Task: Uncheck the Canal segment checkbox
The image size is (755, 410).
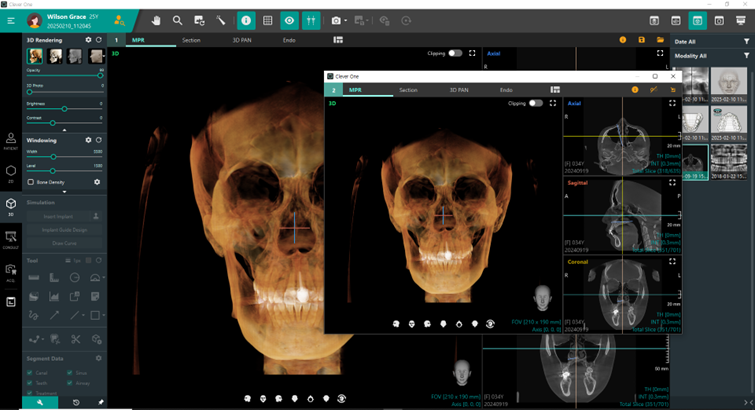Action: tap(30, 372)
